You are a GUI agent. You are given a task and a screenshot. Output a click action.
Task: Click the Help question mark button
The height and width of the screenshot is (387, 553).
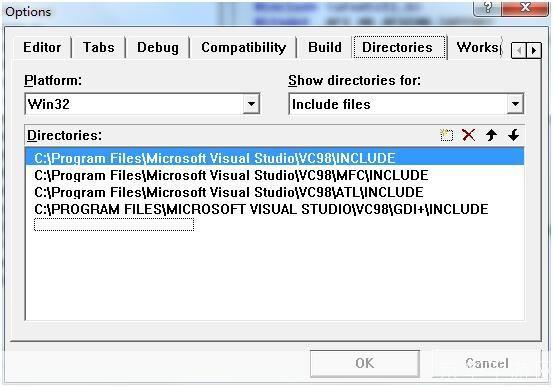pos(488,8)
